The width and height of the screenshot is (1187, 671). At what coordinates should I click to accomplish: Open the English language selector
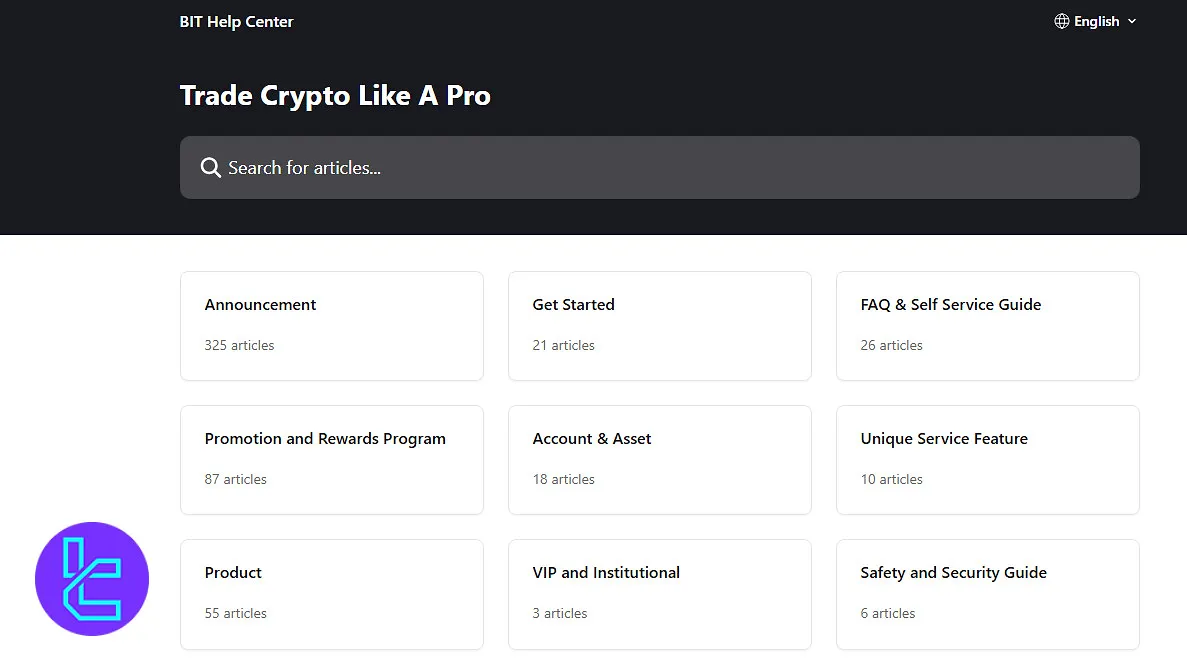[x=1097, y=21]
